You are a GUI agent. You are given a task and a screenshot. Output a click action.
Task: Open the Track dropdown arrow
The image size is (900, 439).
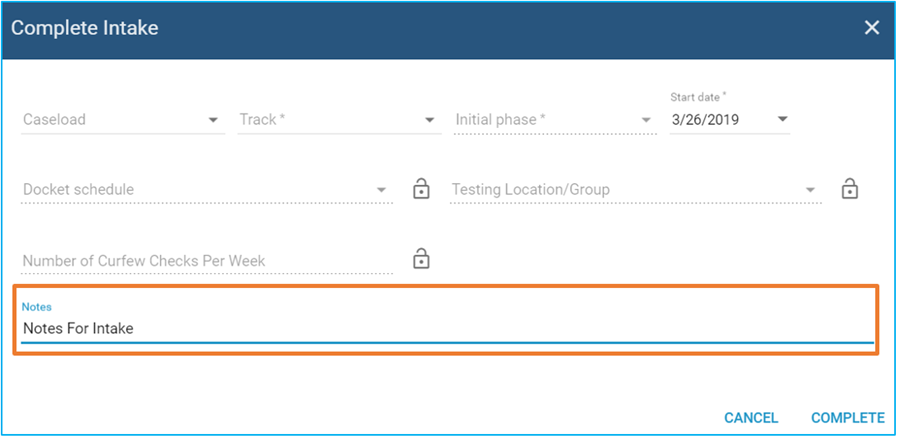(430, 120)
